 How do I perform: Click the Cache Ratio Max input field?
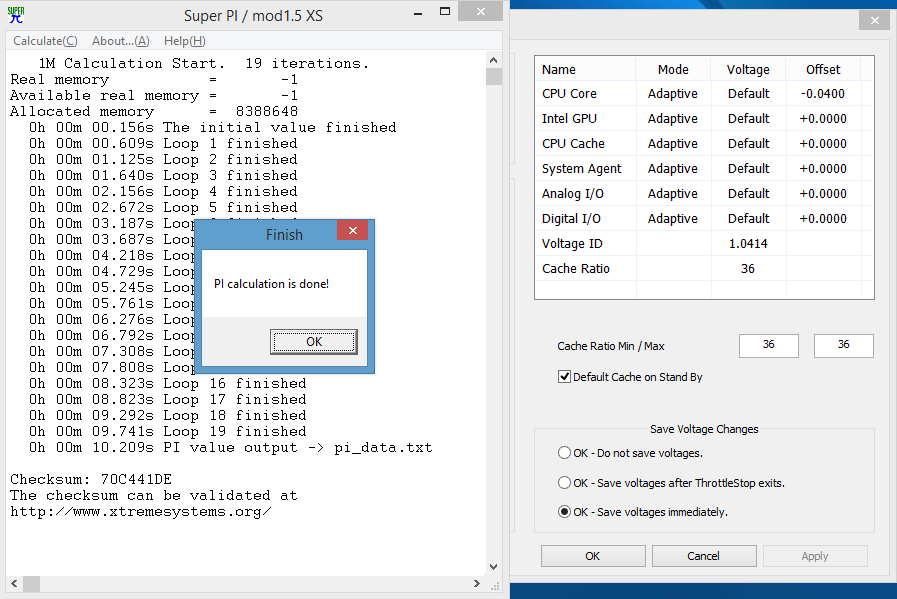coord(843,346)
